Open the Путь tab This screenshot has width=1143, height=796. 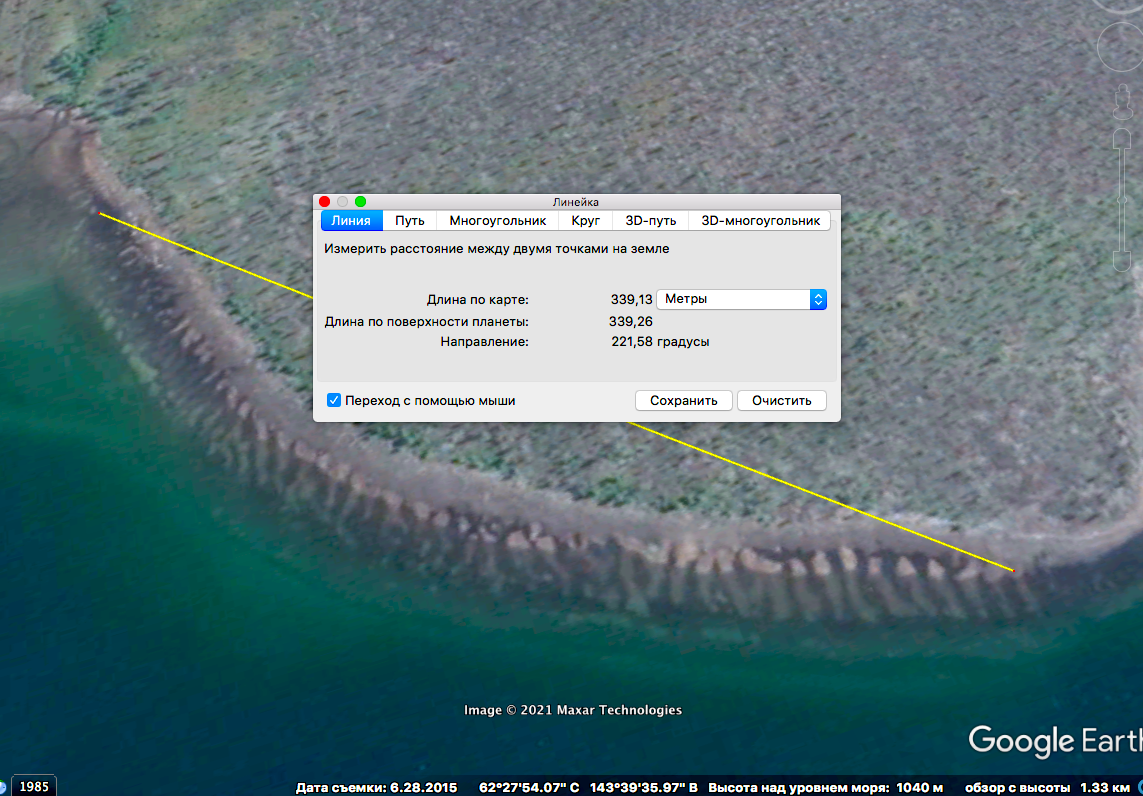pos(410,221)
